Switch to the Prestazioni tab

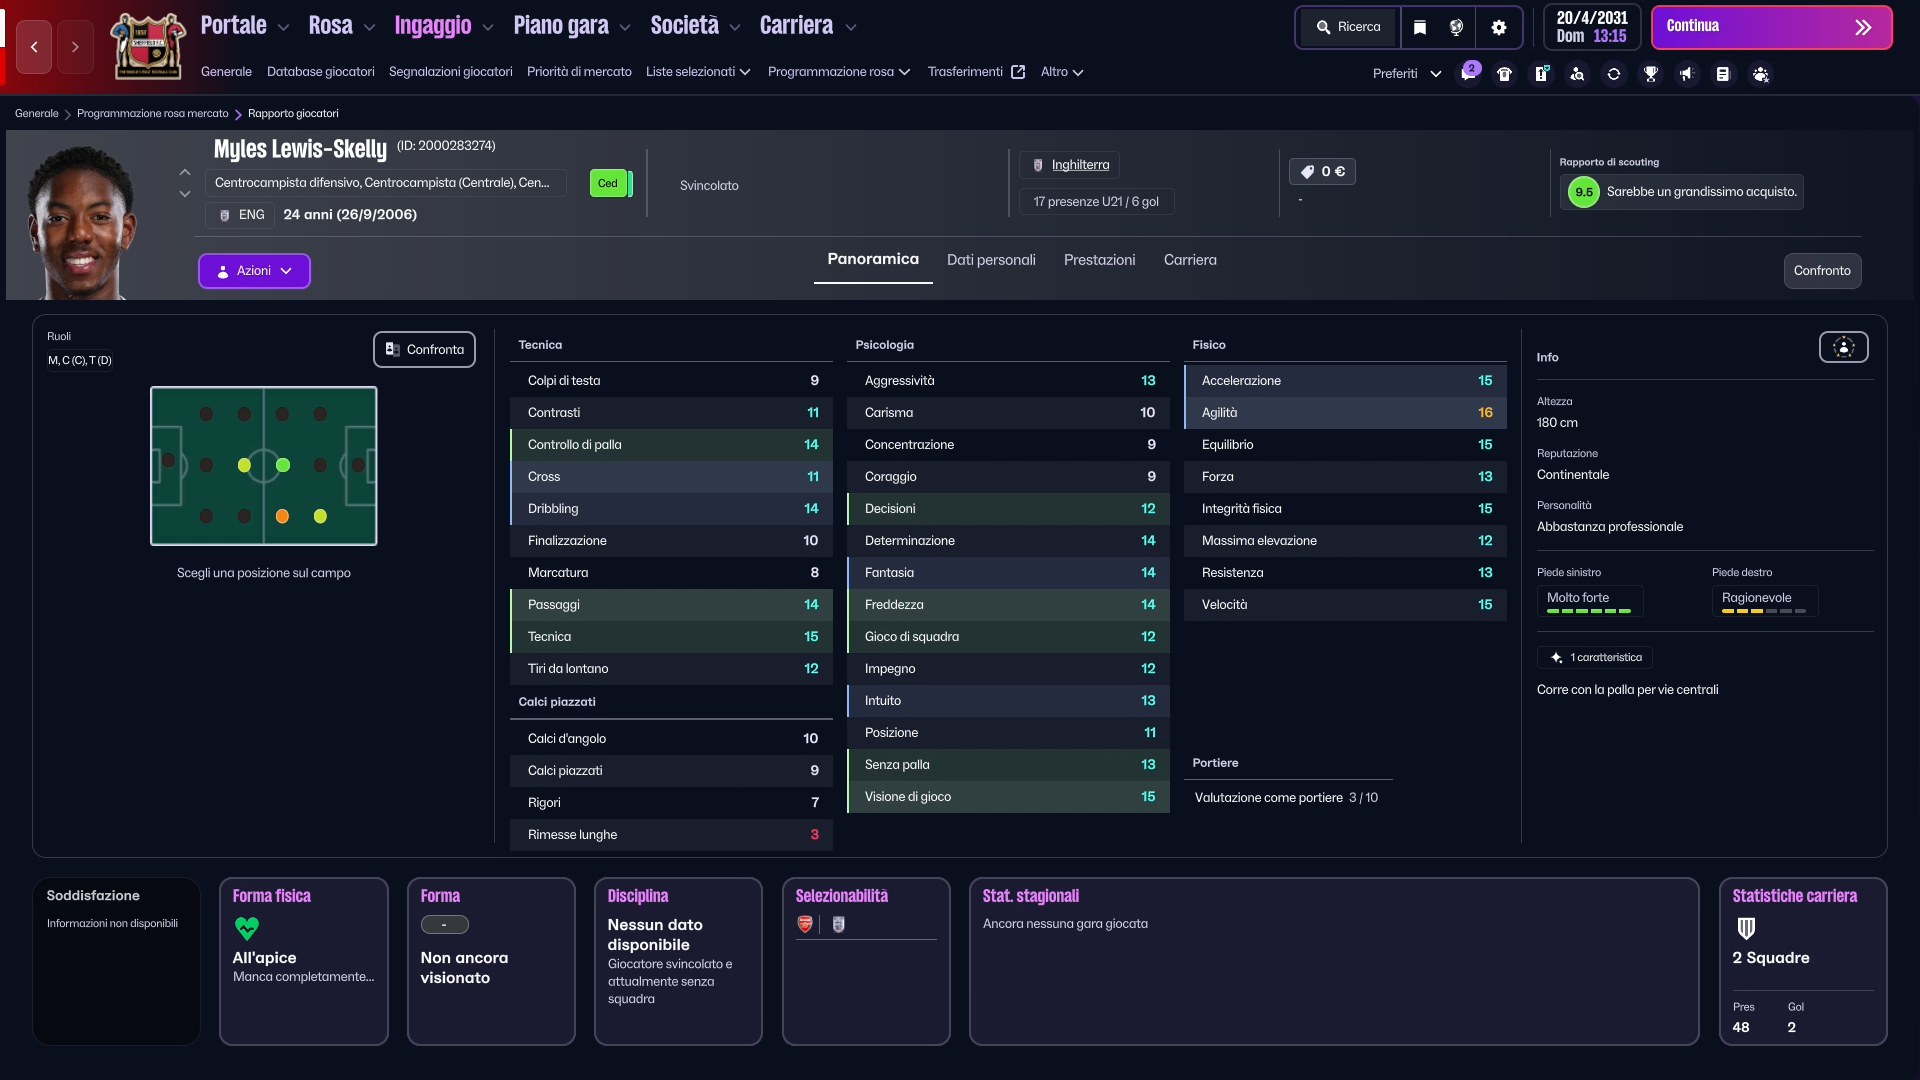[x=1099, y=260]
